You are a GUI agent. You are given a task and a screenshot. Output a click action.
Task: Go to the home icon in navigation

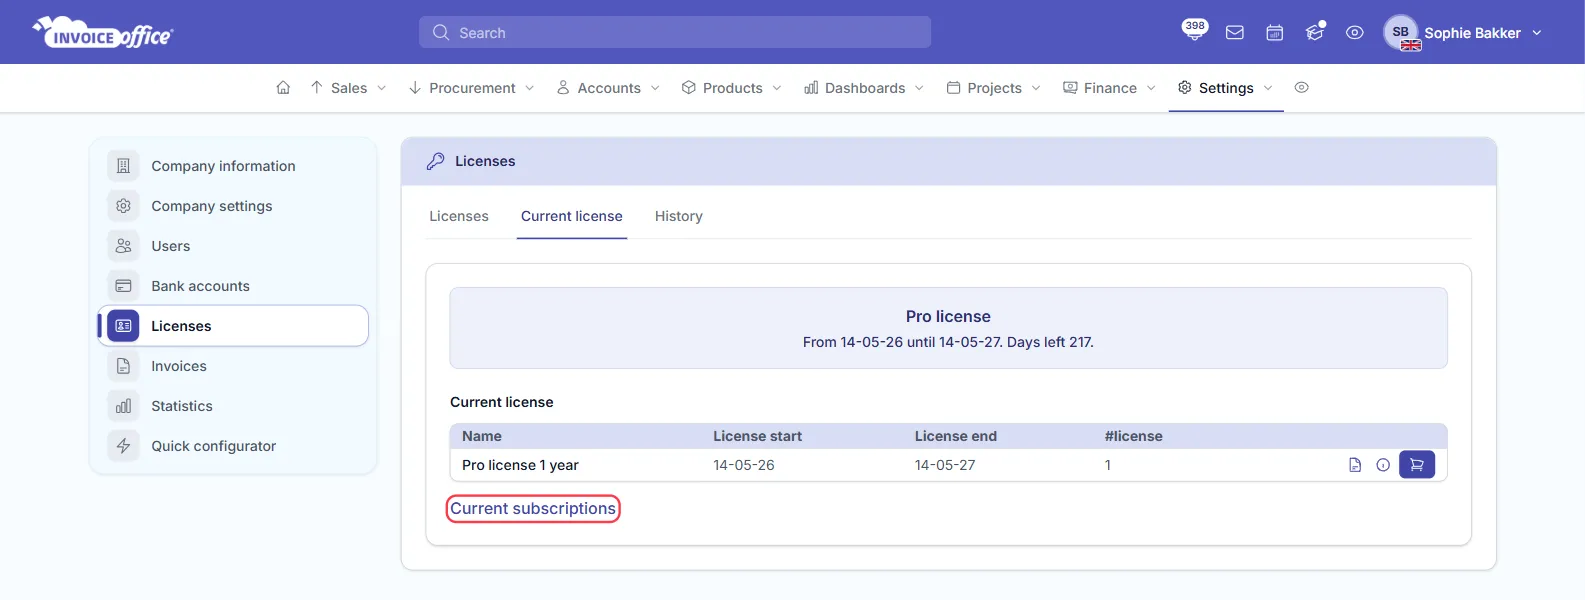coord(283,88)
